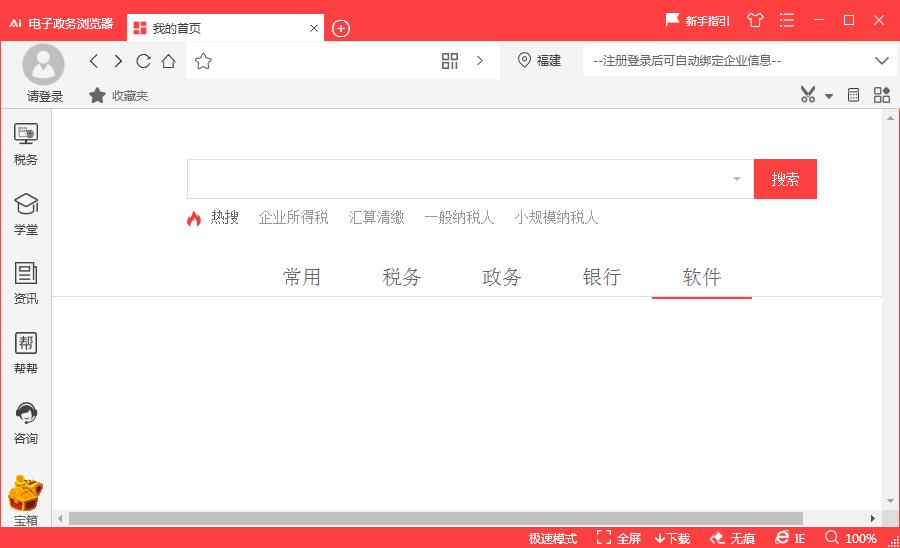Go forward with the forward arrow
900x548 pixels.
[x=118, y=61]
